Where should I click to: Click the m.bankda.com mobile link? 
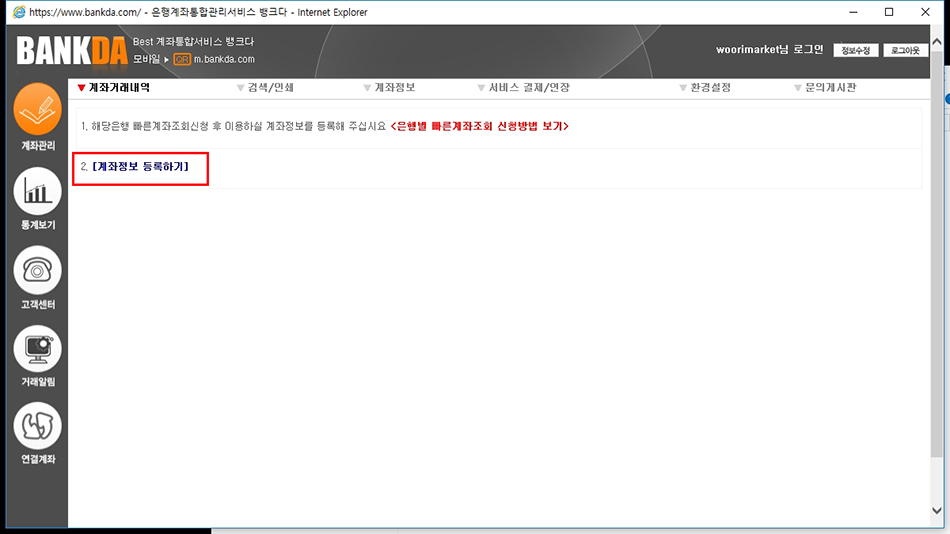point(224,59)
